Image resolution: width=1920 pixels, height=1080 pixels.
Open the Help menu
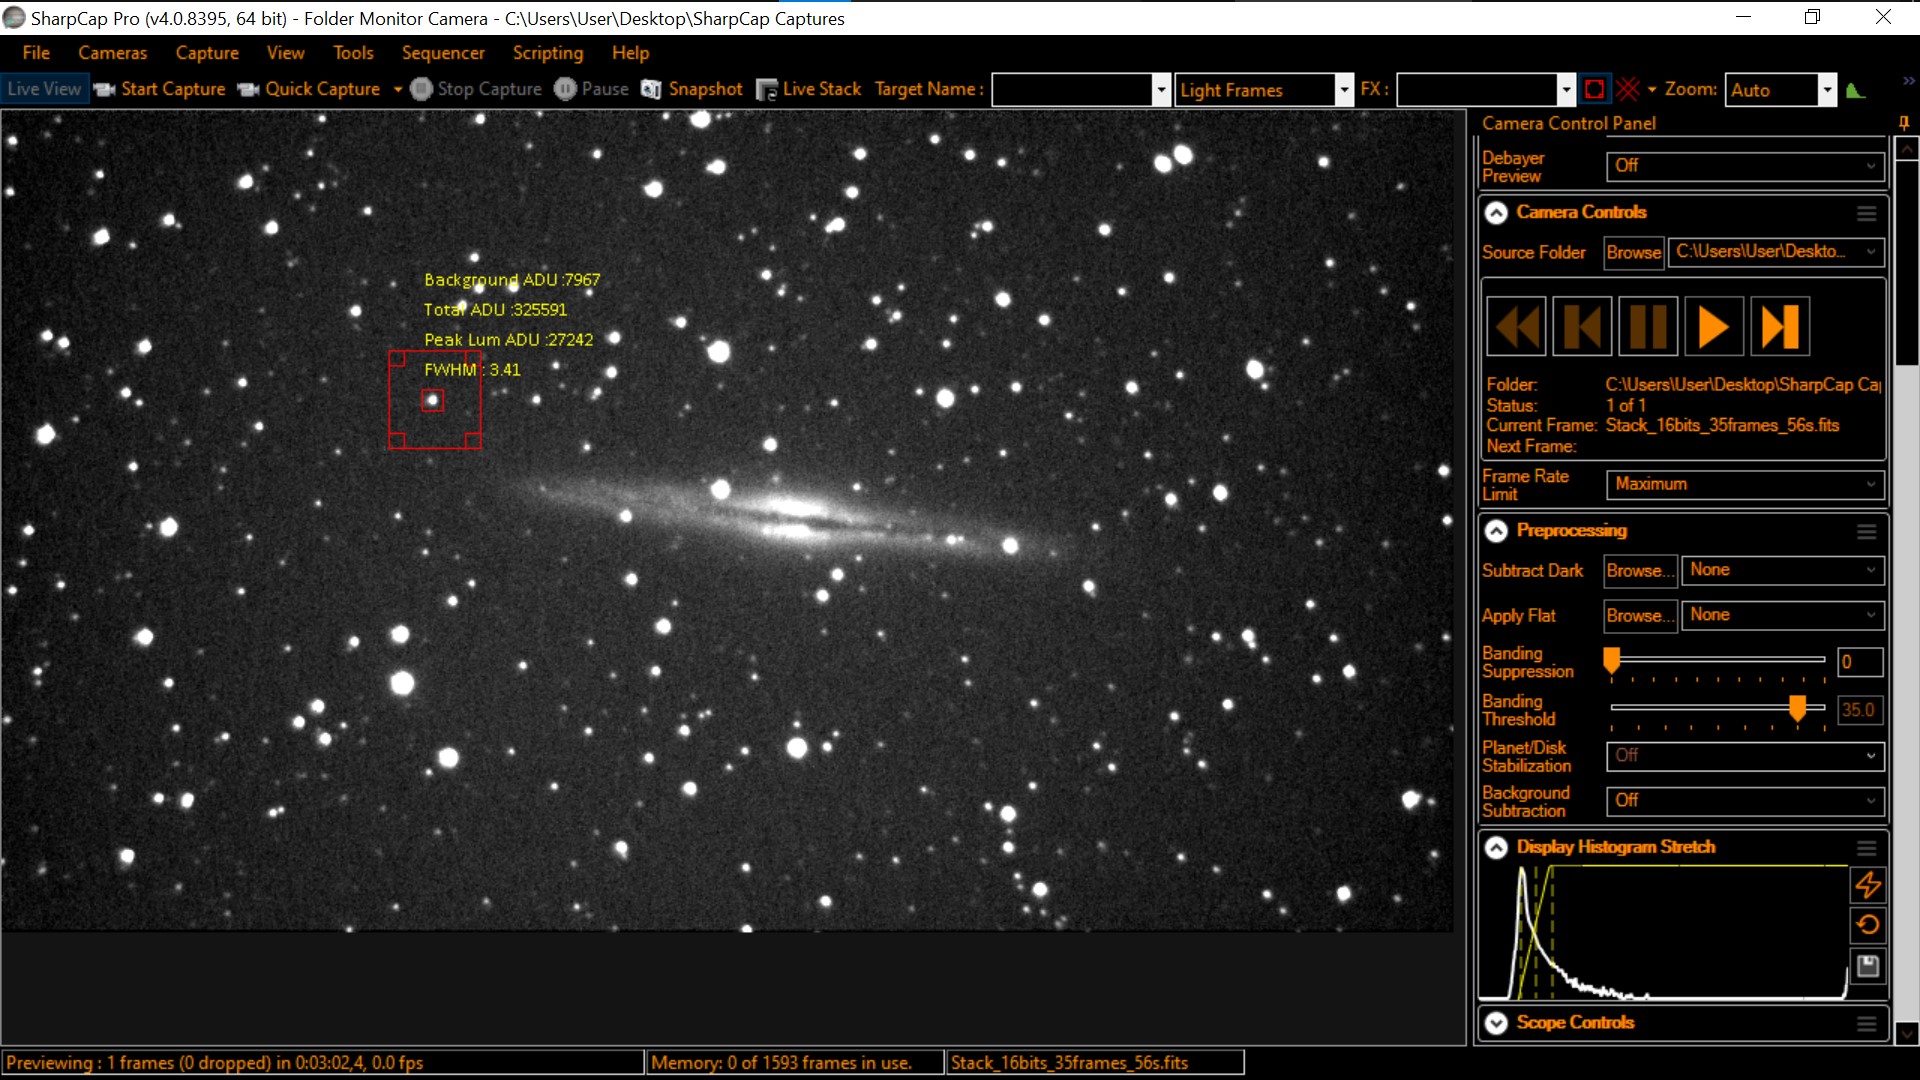tap(630, 53)
